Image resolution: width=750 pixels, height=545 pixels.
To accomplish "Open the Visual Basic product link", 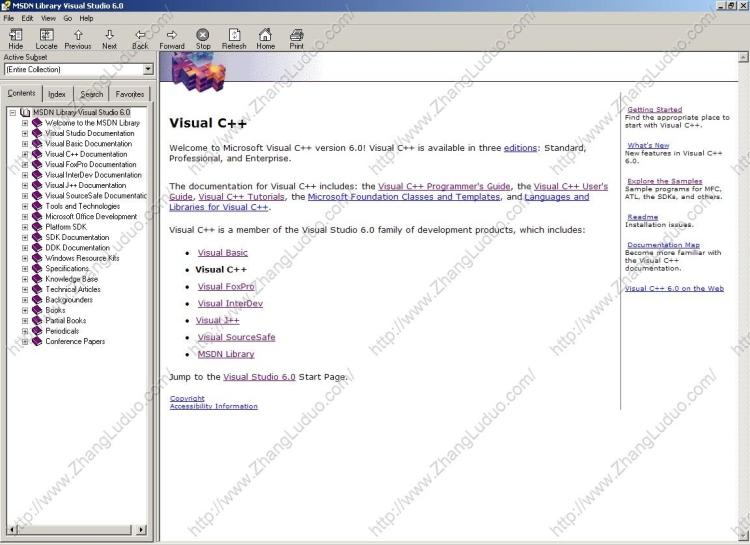I will click(x=223, y=253).
